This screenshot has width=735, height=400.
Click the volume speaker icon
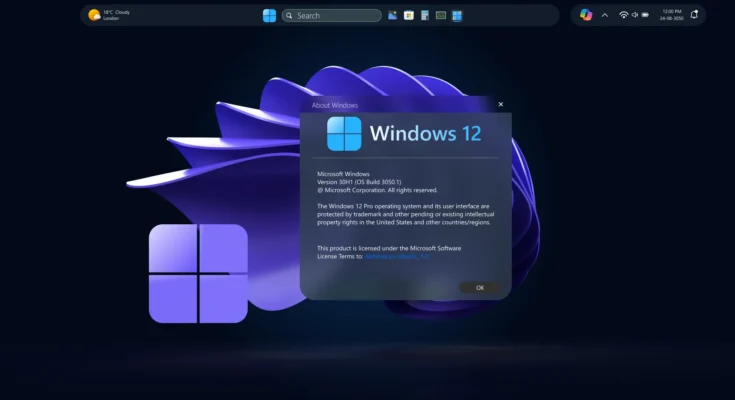[635, 15]
